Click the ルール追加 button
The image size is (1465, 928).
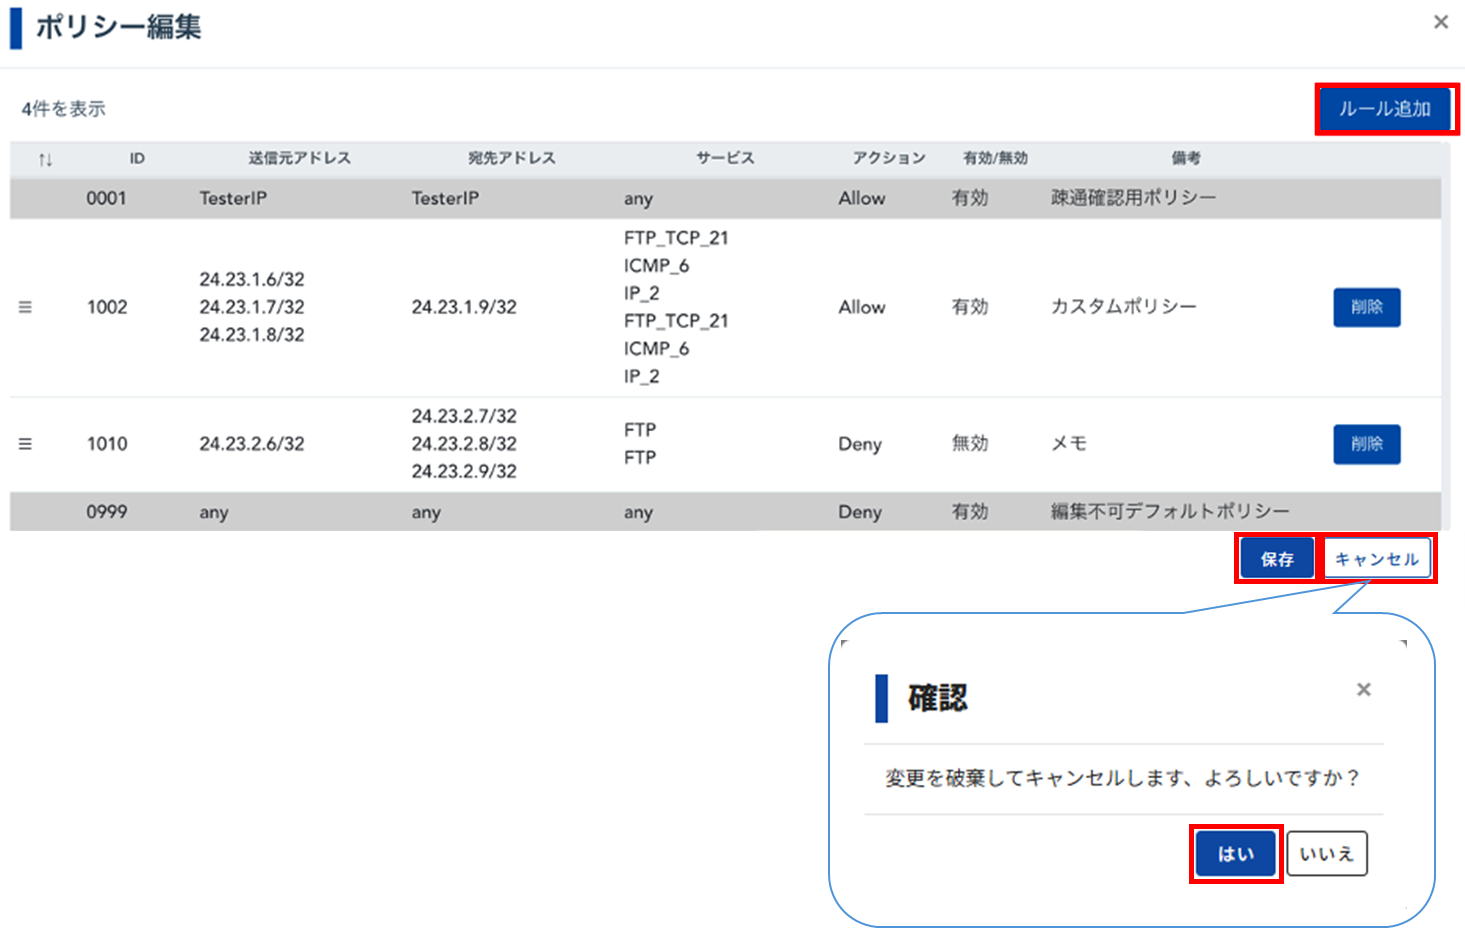click(x=1385, y=109)
